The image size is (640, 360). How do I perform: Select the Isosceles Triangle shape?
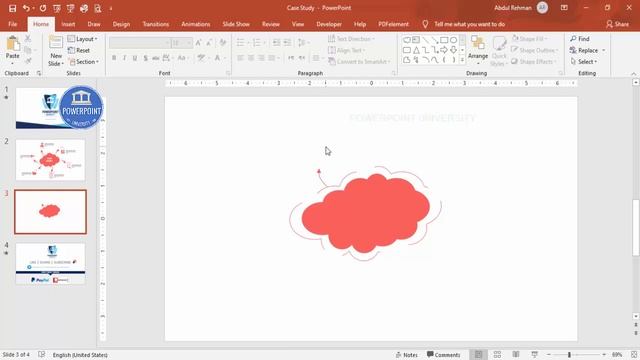[416, 50]
